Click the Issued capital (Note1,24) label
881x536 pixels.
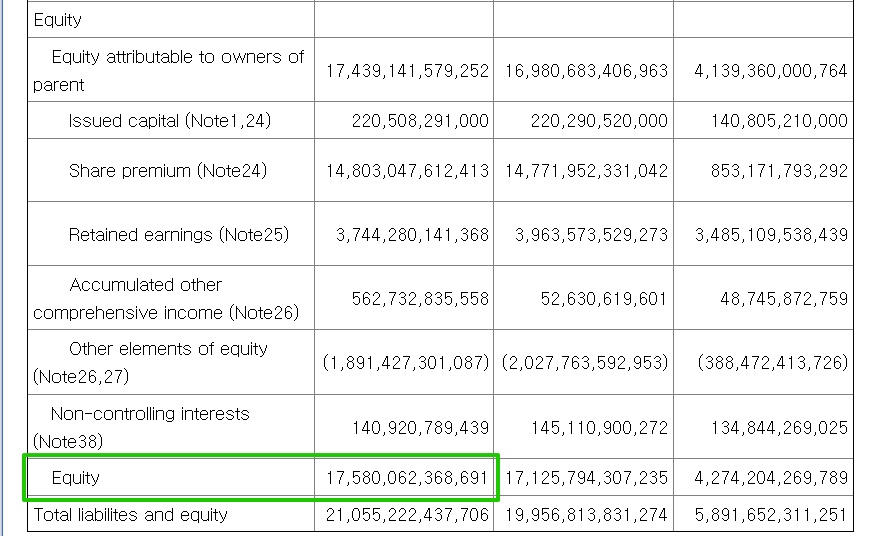170,121
